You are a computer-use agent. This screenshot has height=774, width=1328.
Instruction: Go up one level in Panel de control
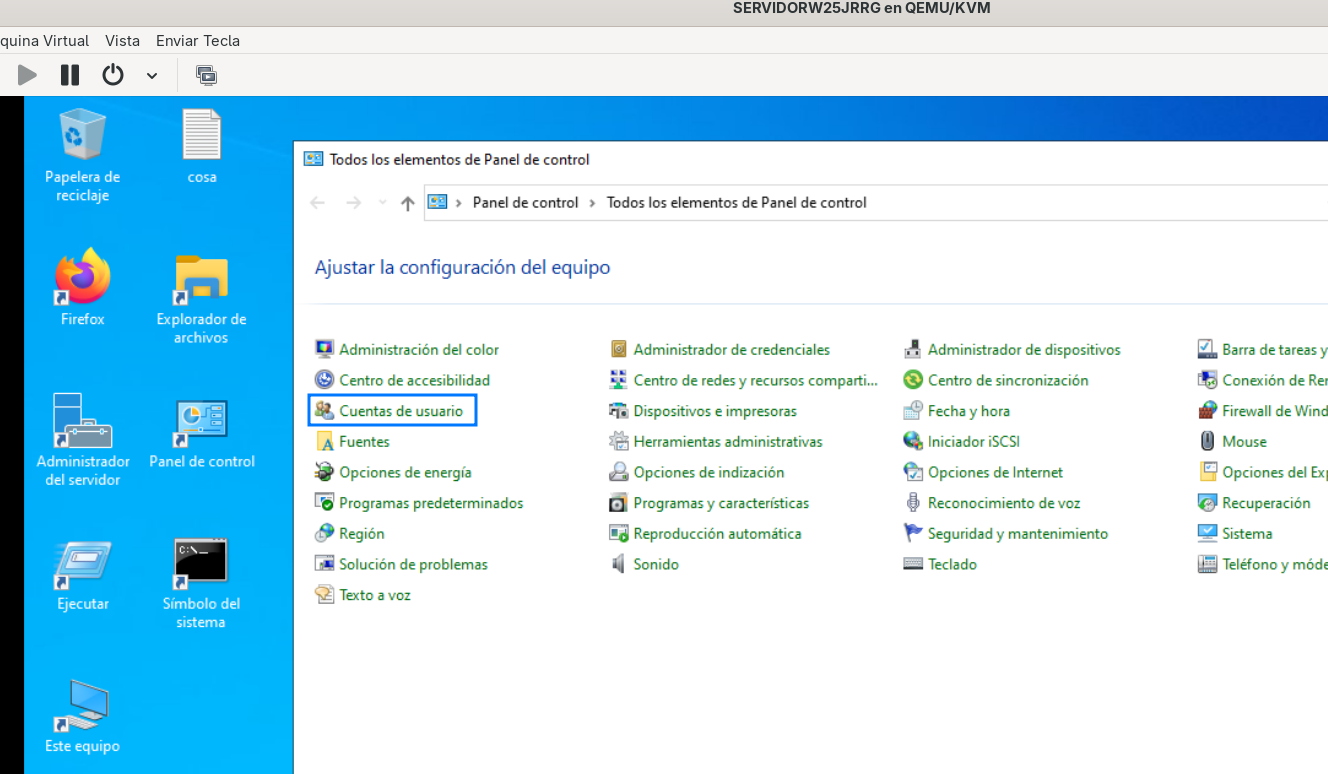tap(407, 203)
